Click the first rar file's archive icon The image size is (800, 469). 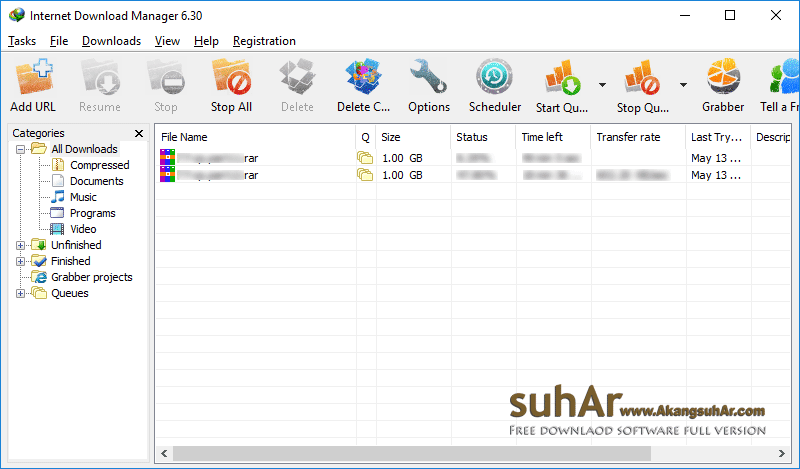pos(167,157)
